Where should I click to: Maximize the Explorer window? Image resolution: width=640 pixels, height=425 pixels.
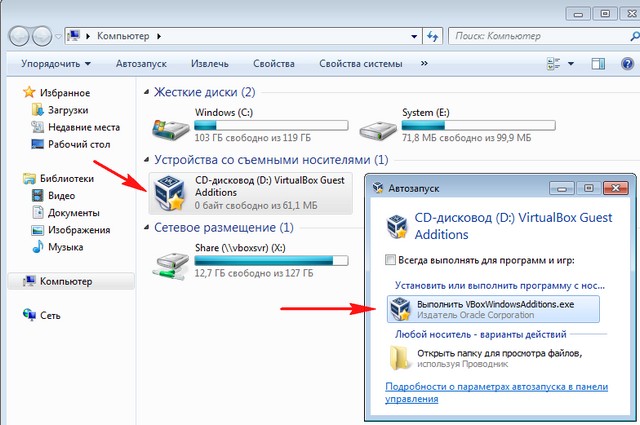pos(605,14)
